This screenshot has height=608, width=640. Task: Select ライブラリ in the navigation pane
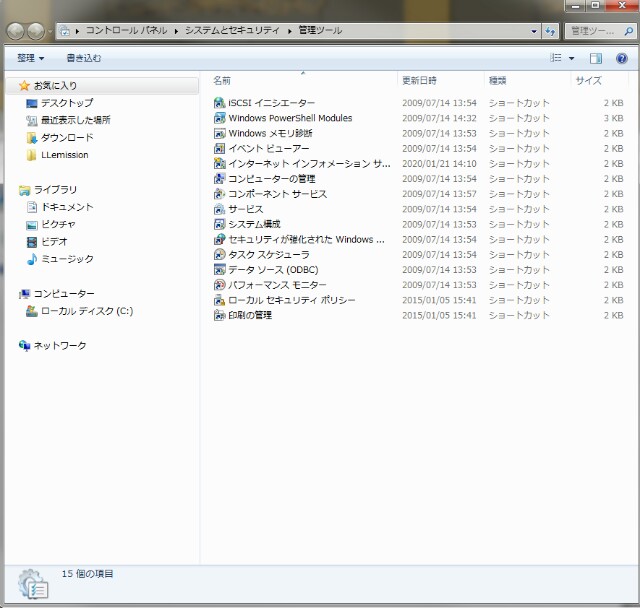point(55,190)
